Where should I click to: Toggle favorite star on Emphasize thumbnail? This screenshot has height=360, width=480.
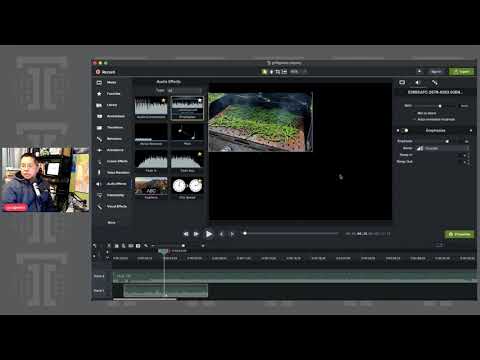pyautogui.click(x=200, y=100)
